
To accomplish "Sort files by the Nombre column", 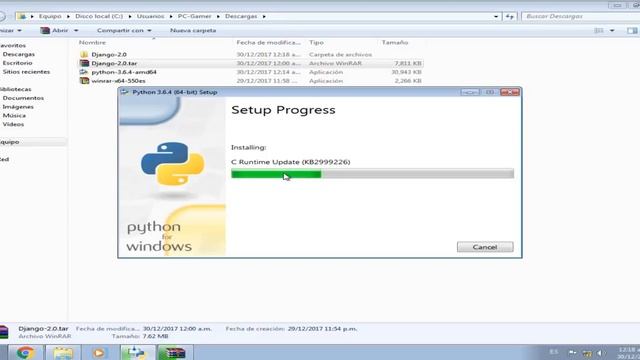I will click(x=92, y=42).
